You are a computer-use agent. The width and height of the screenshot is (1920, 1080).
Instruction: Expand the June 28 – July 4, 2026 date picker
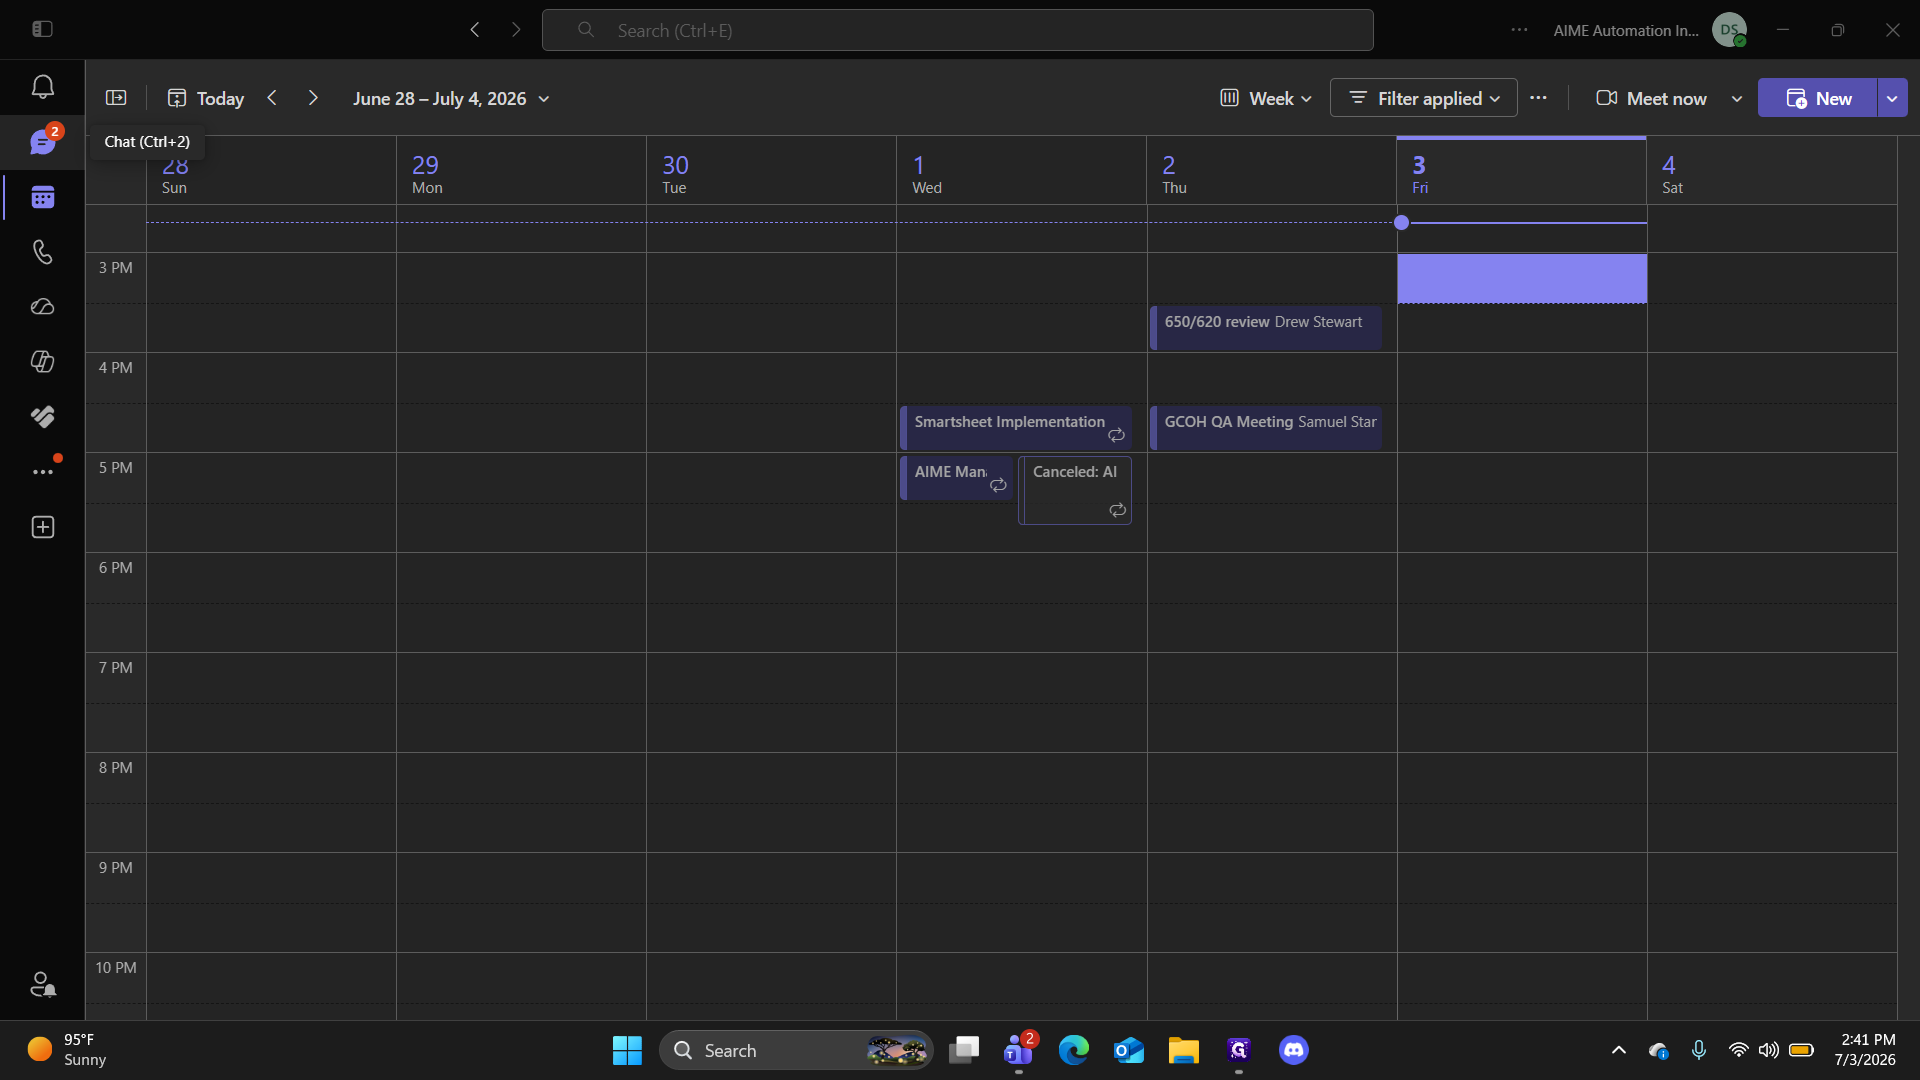451,98
